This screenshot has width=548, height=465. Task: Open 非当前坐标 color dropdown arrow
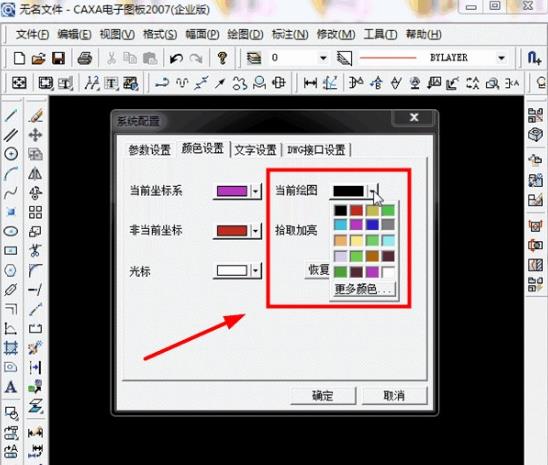tap(255, 231)
